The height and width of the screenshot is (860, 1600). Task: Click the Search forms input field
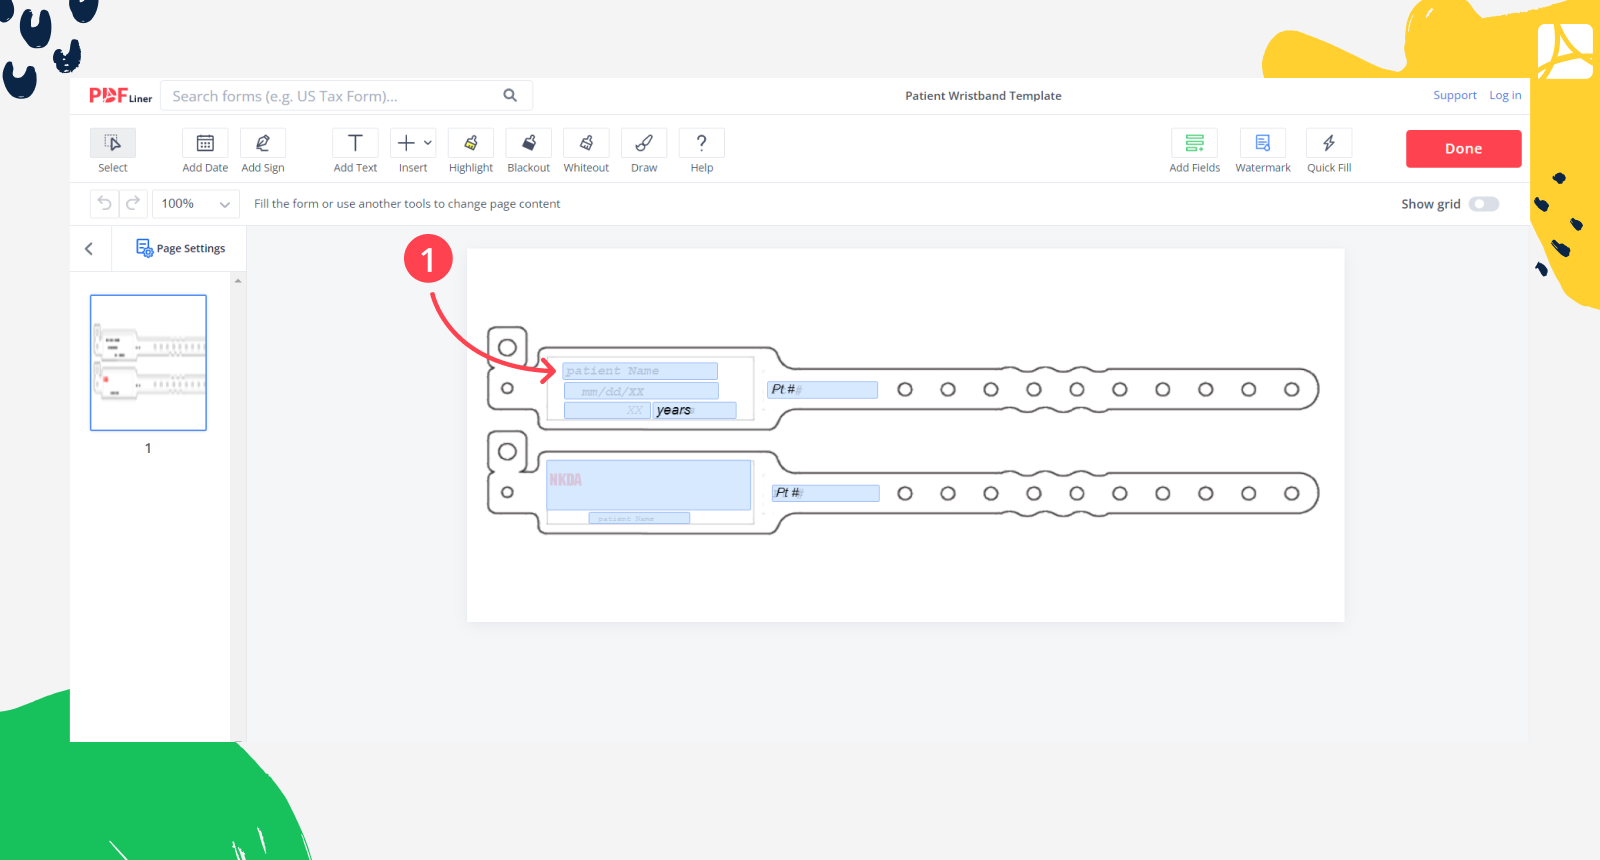click(x=334, y=96)
